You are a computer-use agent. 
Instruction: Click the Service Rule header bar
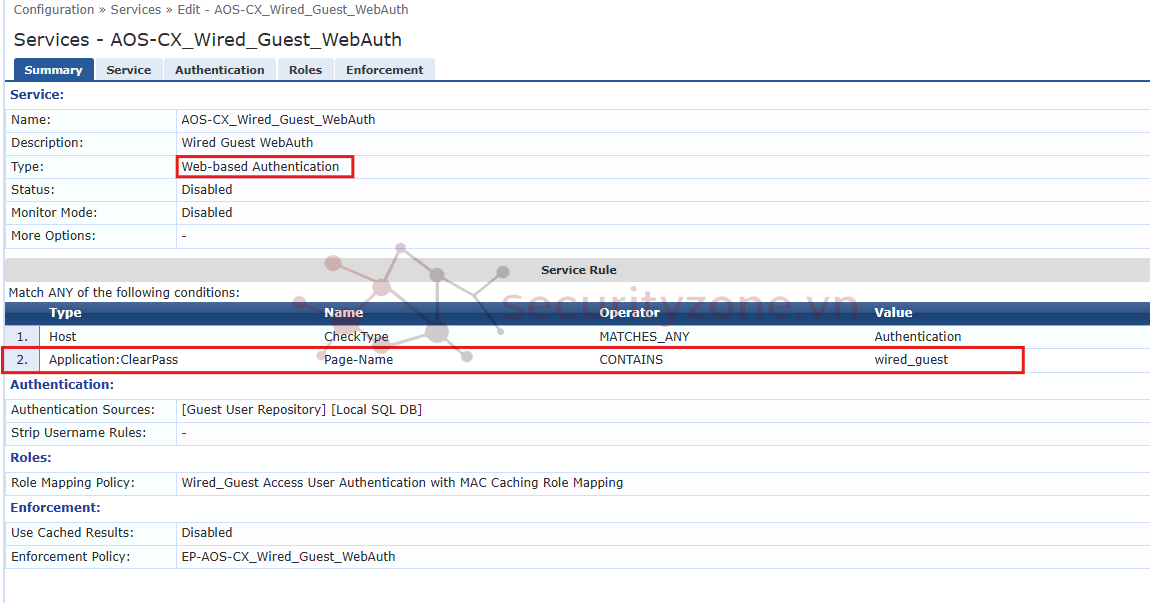(x=578, y=270)
